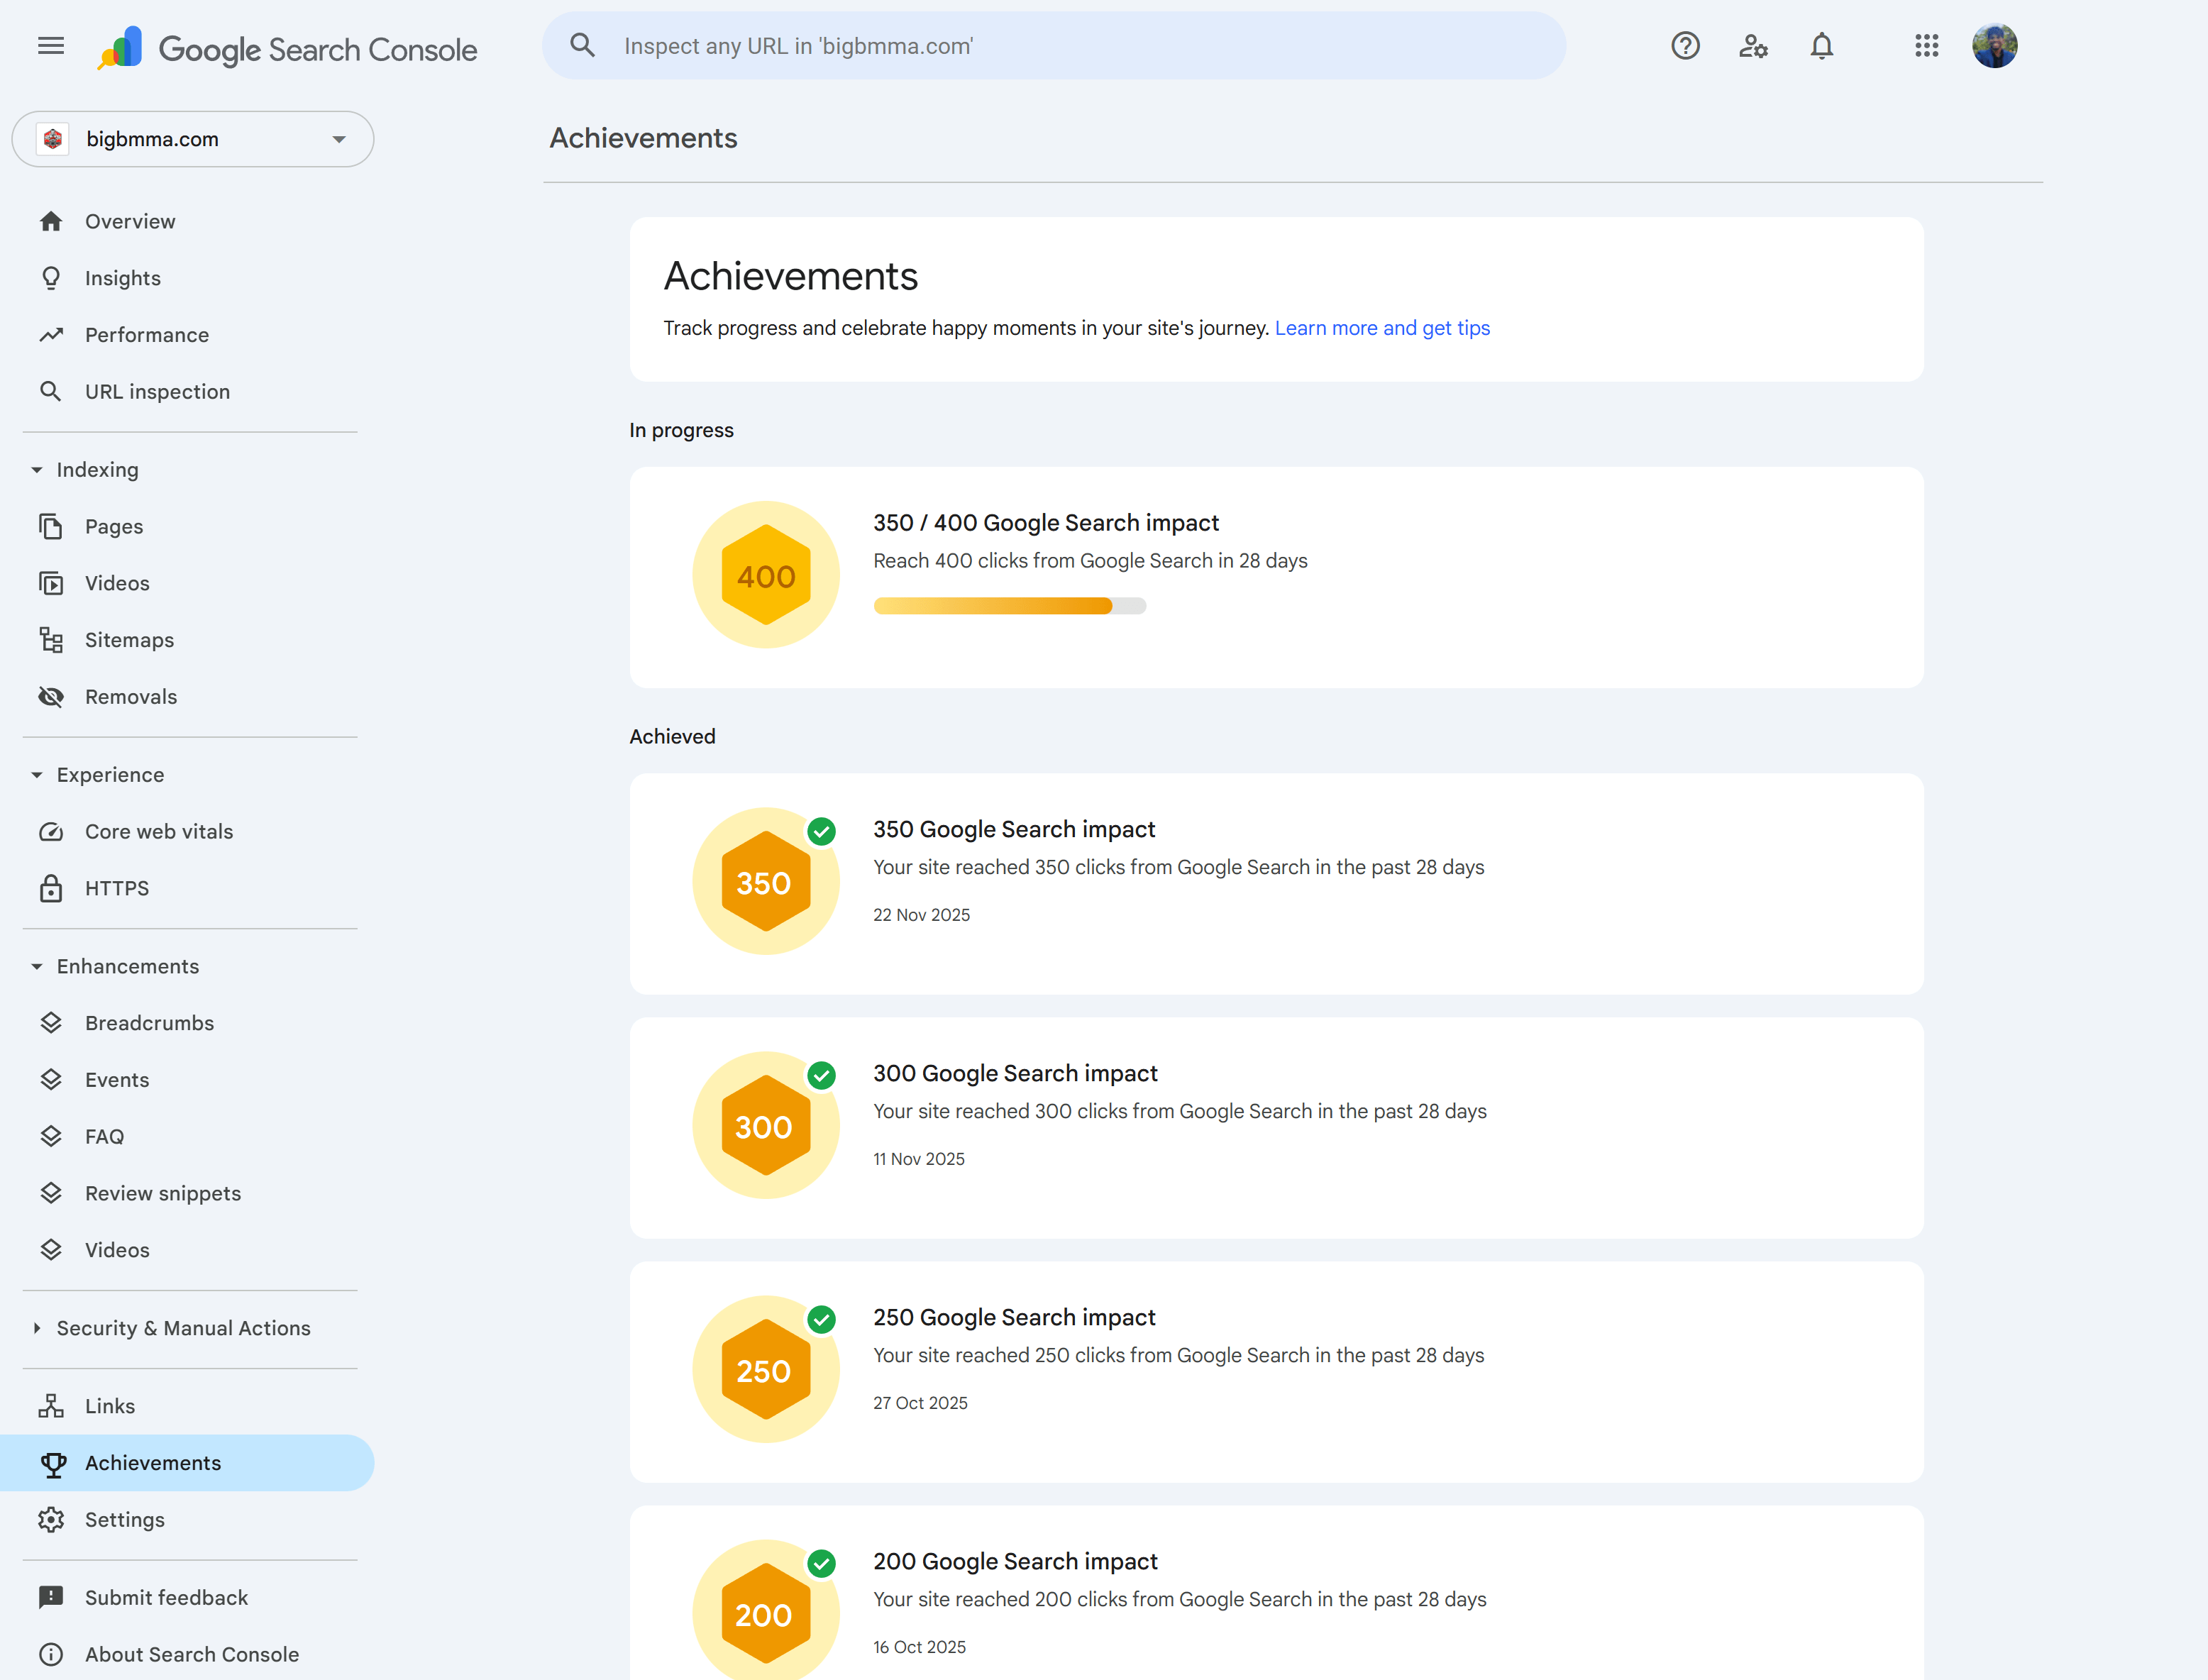Expand Security & Manual Actions section
The image size is (2208, 1680).
point(37,1329)
